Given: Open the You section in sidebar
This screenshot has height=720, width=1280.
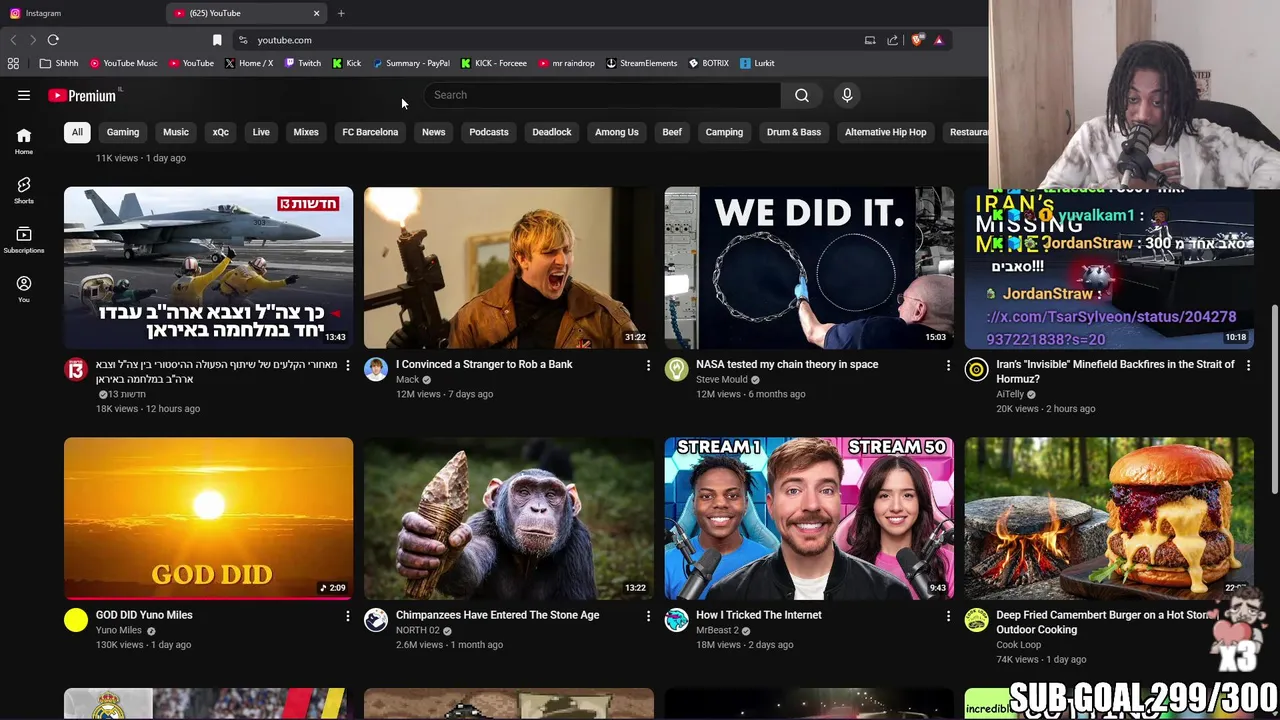Looking at the screenshot, I should [x=24, y=289].
